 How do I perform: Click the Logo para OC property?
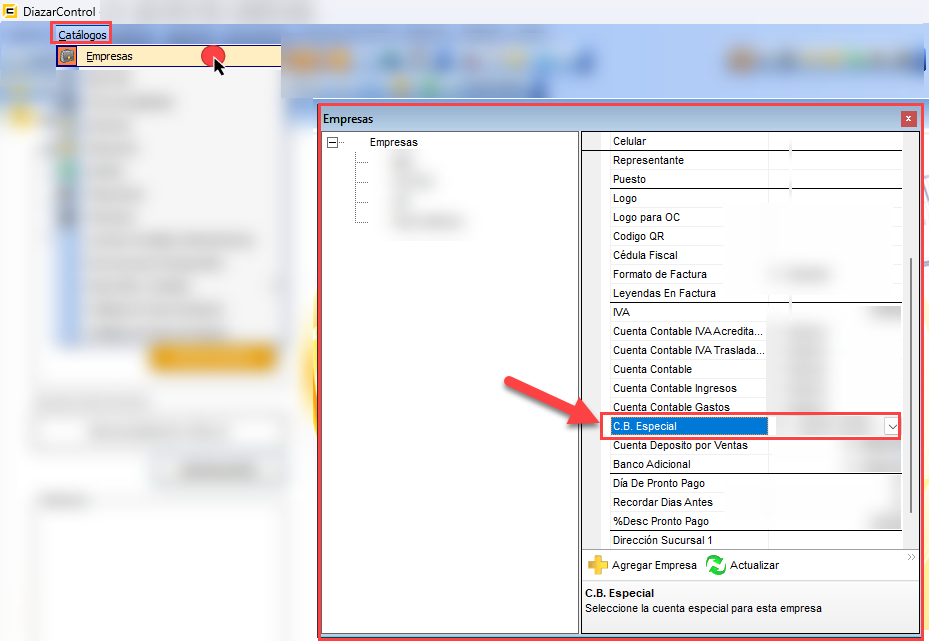click(x=646, y=217)
